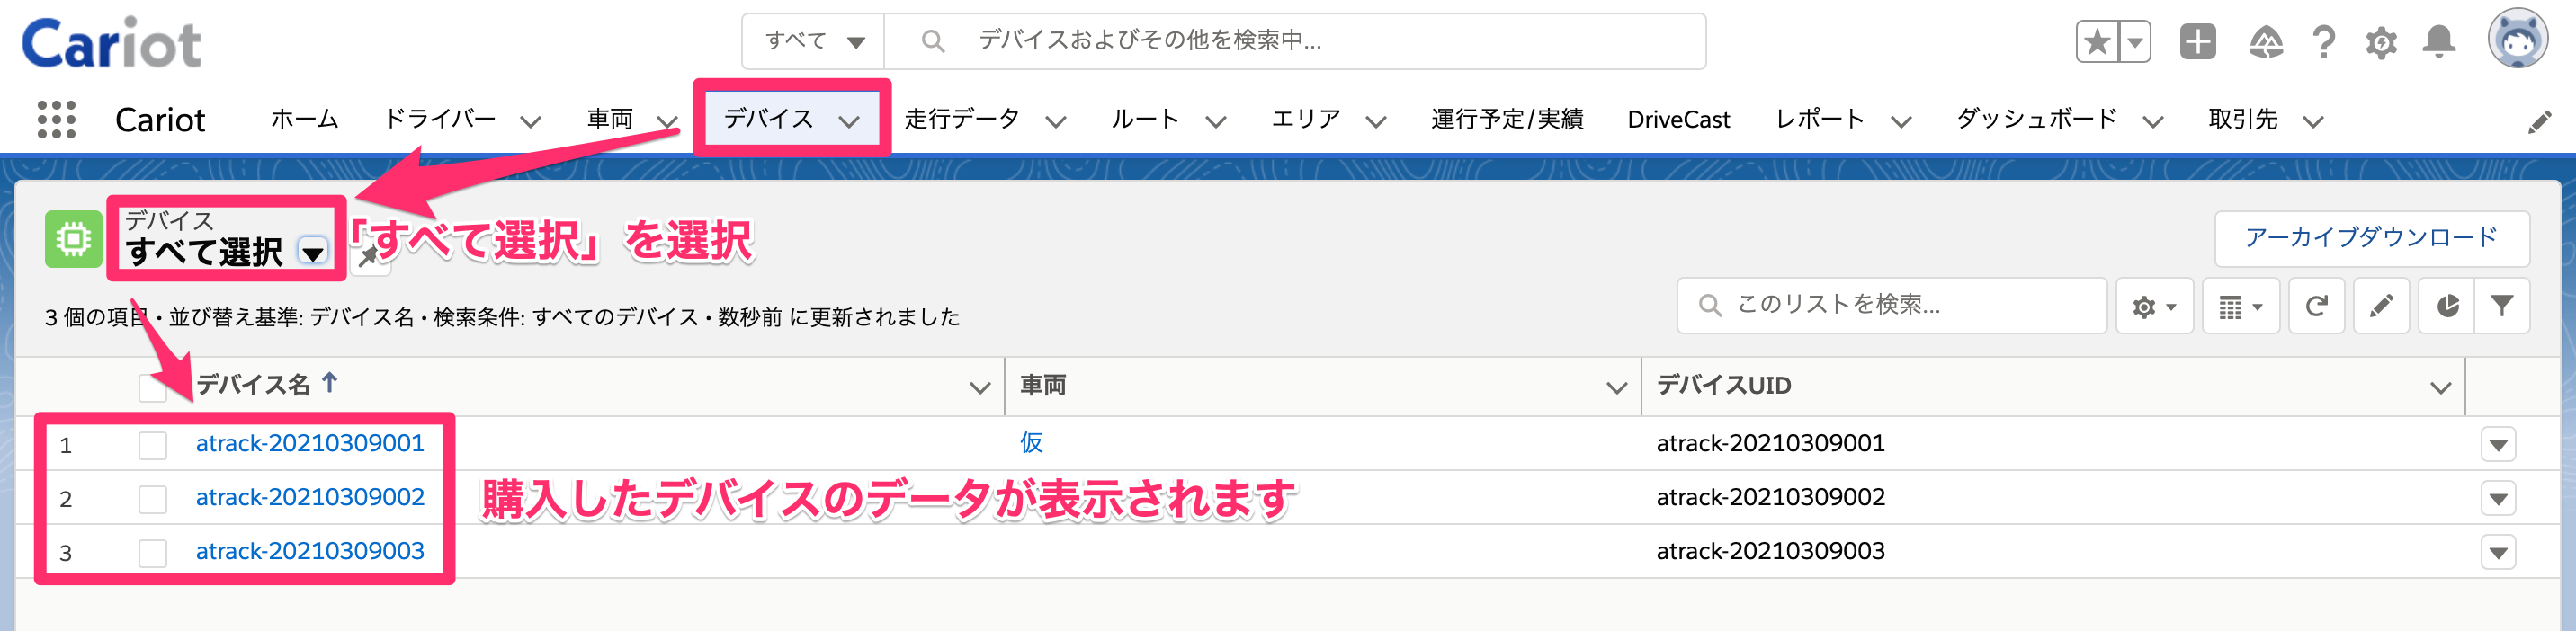Expand the 取引先 tab menu chevron
The image size is (2576, 631).
click(2312, 122)
